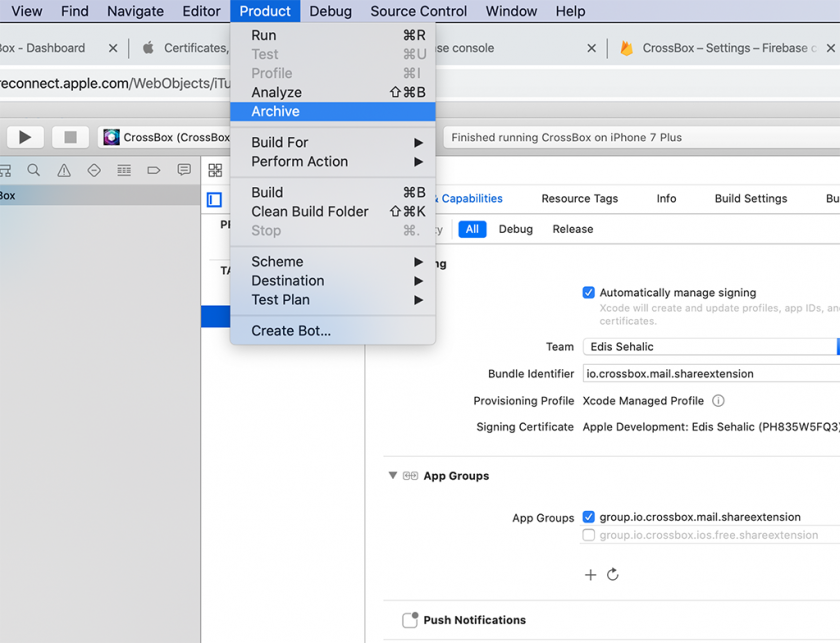Expand the Destination submenu
This screenshot has height=643, width=840.
[x=333, y=281]
